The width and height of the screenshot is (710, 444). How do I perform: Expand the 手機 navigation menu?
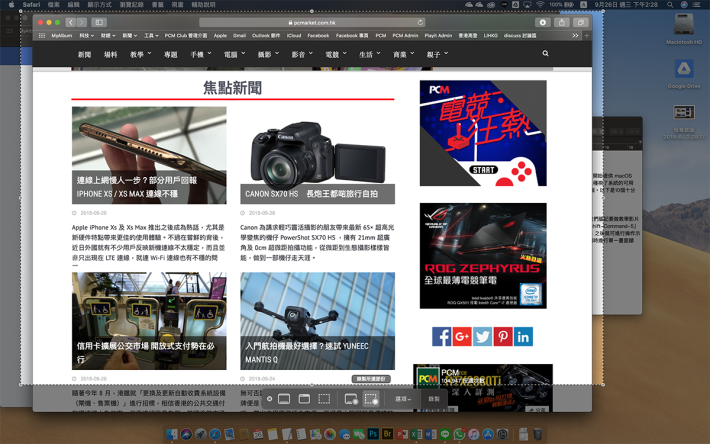click(201, 54)
